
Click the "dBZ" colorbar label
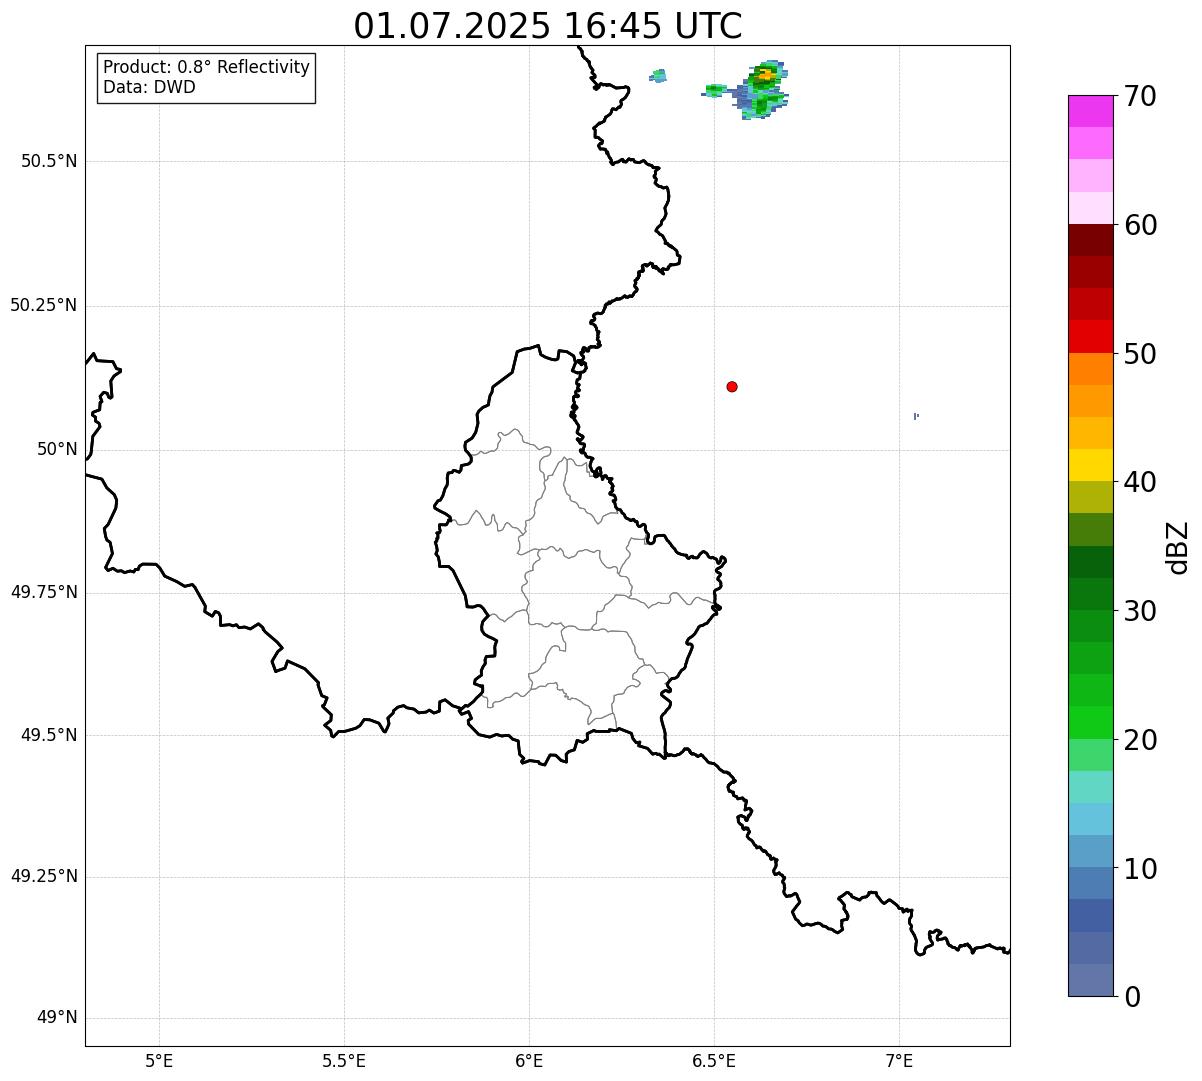[1178, 547]
